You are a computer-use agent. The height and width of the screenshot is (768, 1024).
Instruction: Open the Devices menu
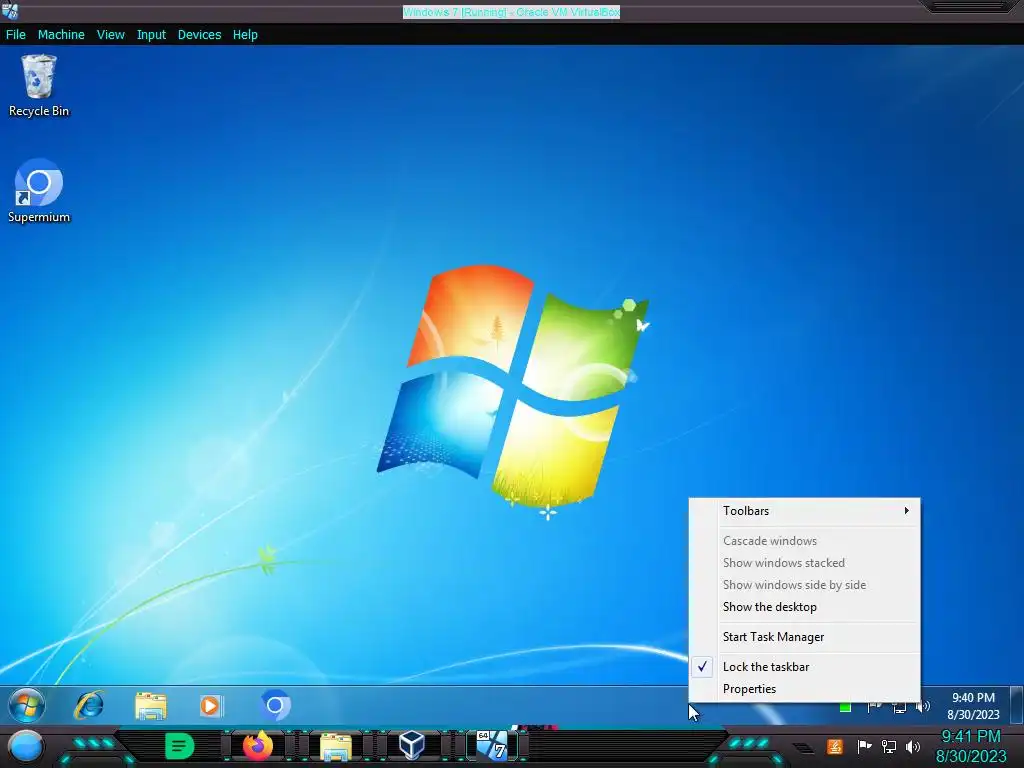pyautogui.click(x=199, y=35)
